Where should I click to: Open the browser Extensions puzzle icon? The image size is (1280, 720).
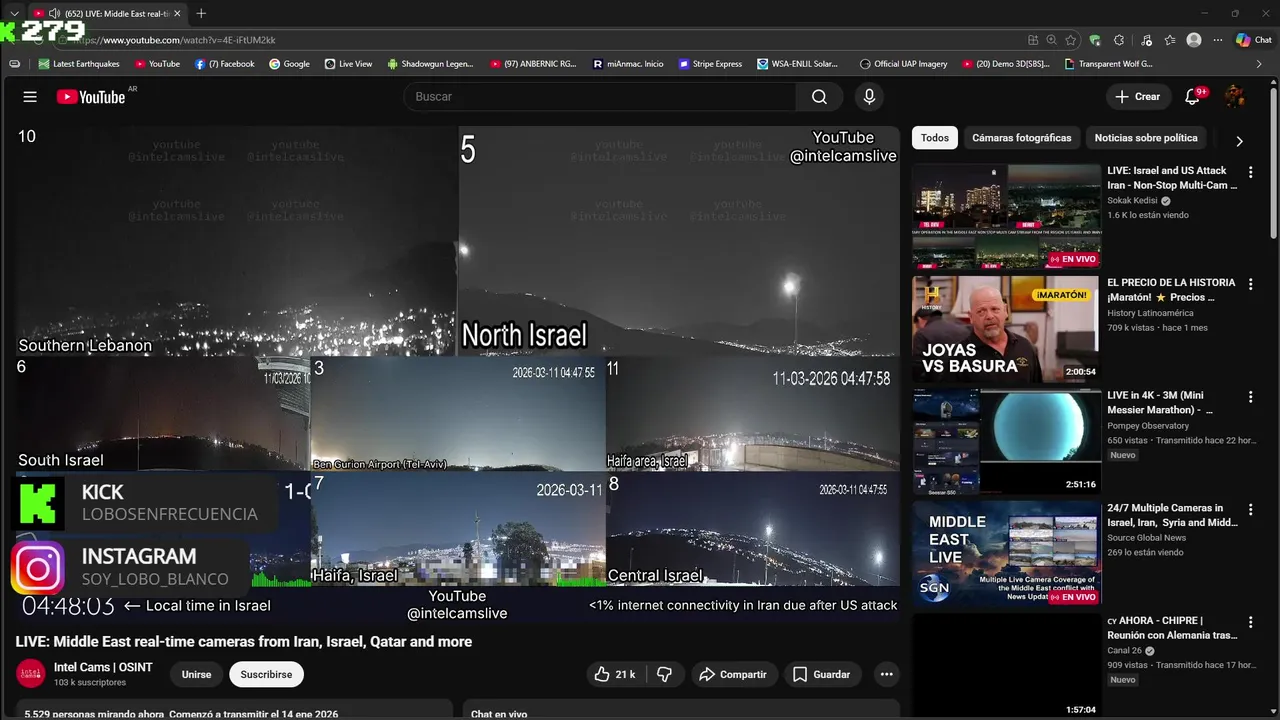coord(1119,40)
